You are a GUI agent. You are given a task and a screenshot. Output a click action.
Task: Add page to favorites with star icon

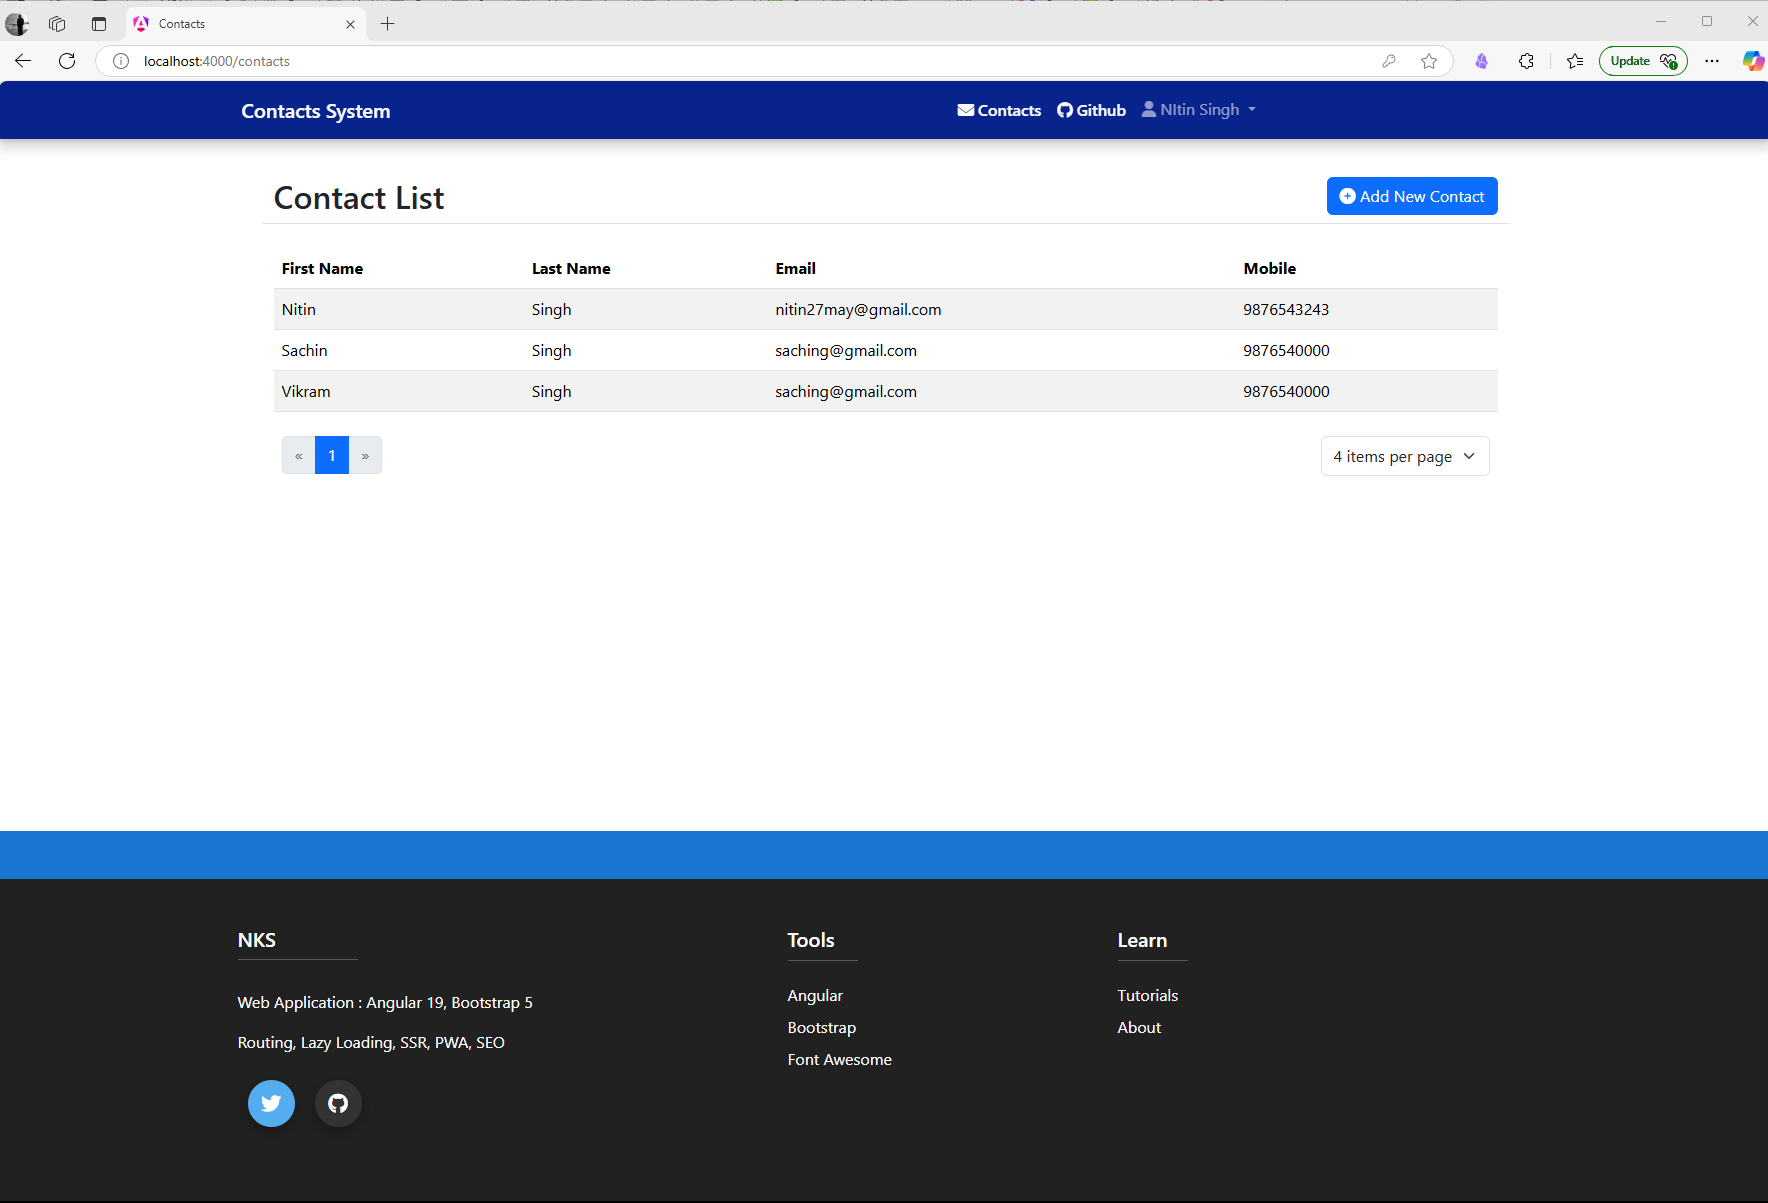coord(1429,61)
